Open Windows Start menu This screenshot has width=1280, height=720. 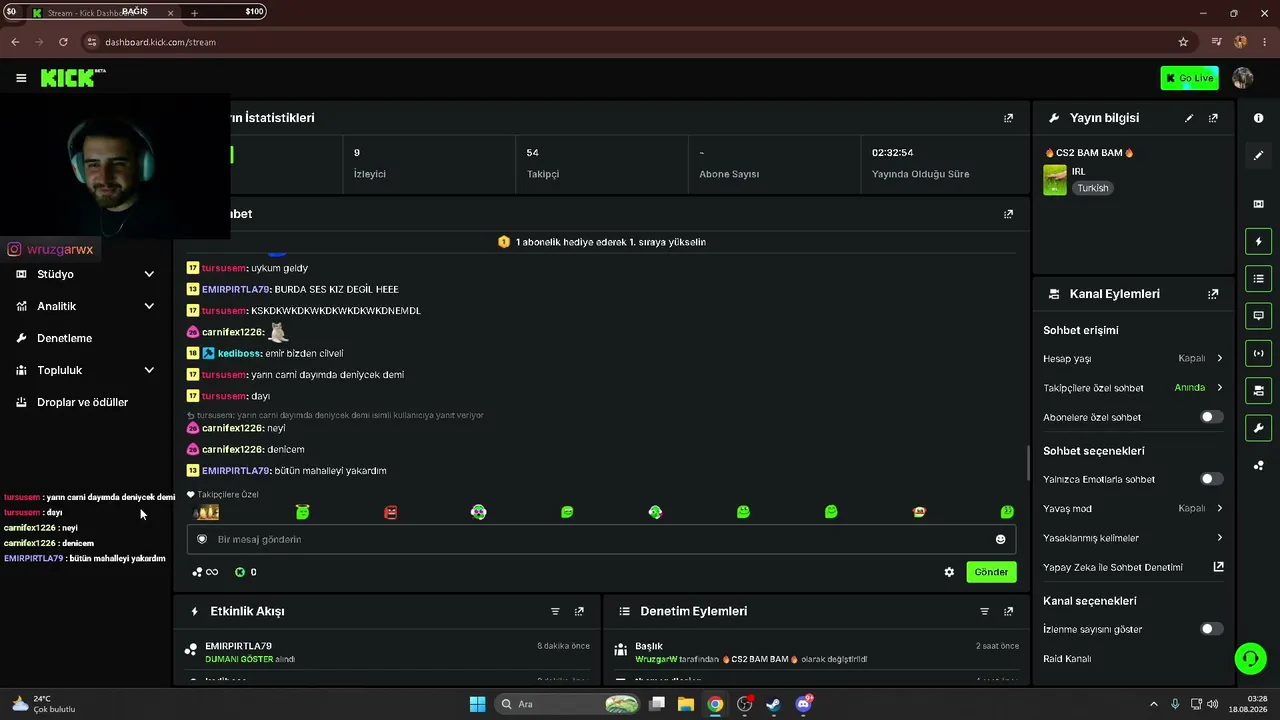(x=477, y=704)
